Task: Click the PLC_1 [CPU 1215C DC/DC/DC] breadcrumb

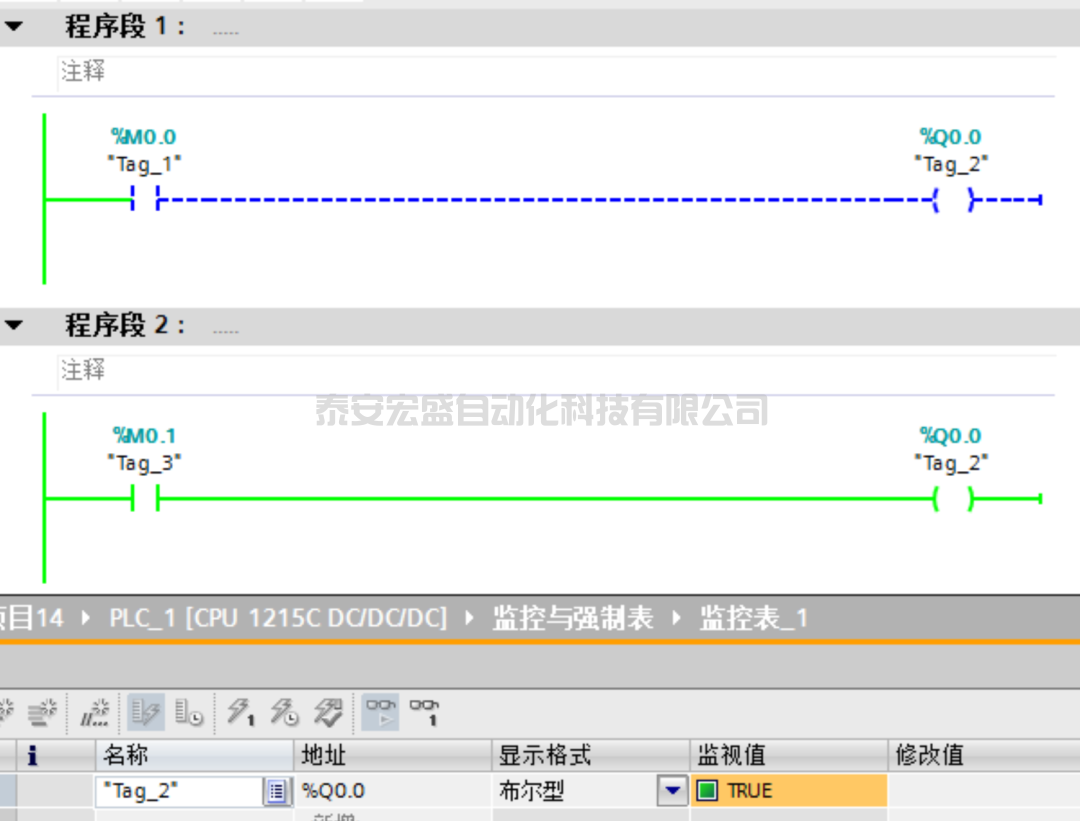Action: [x=278, y=619]
